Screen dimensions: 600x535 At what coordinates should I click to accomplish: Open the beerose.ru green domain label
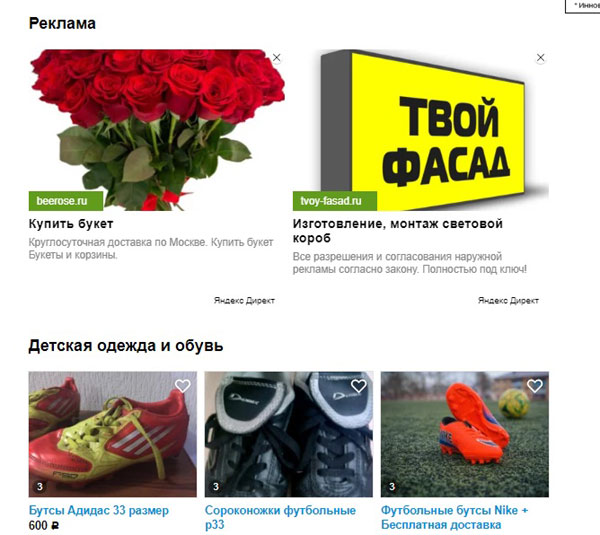pos(66,201)
